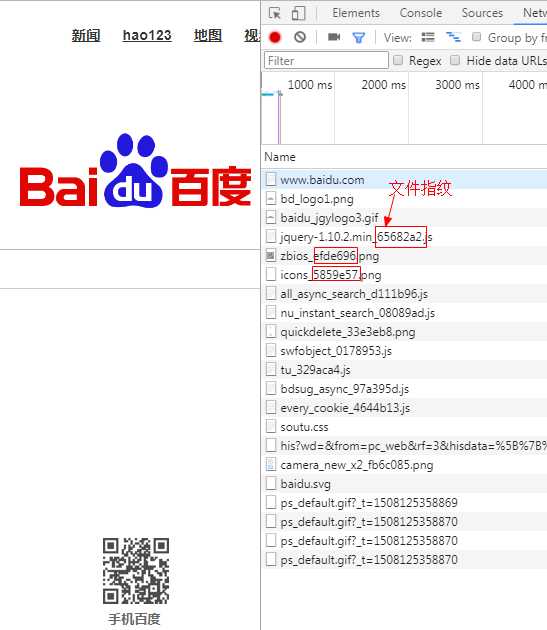Click the 手机百度 label under QR code

coord(134,619)
